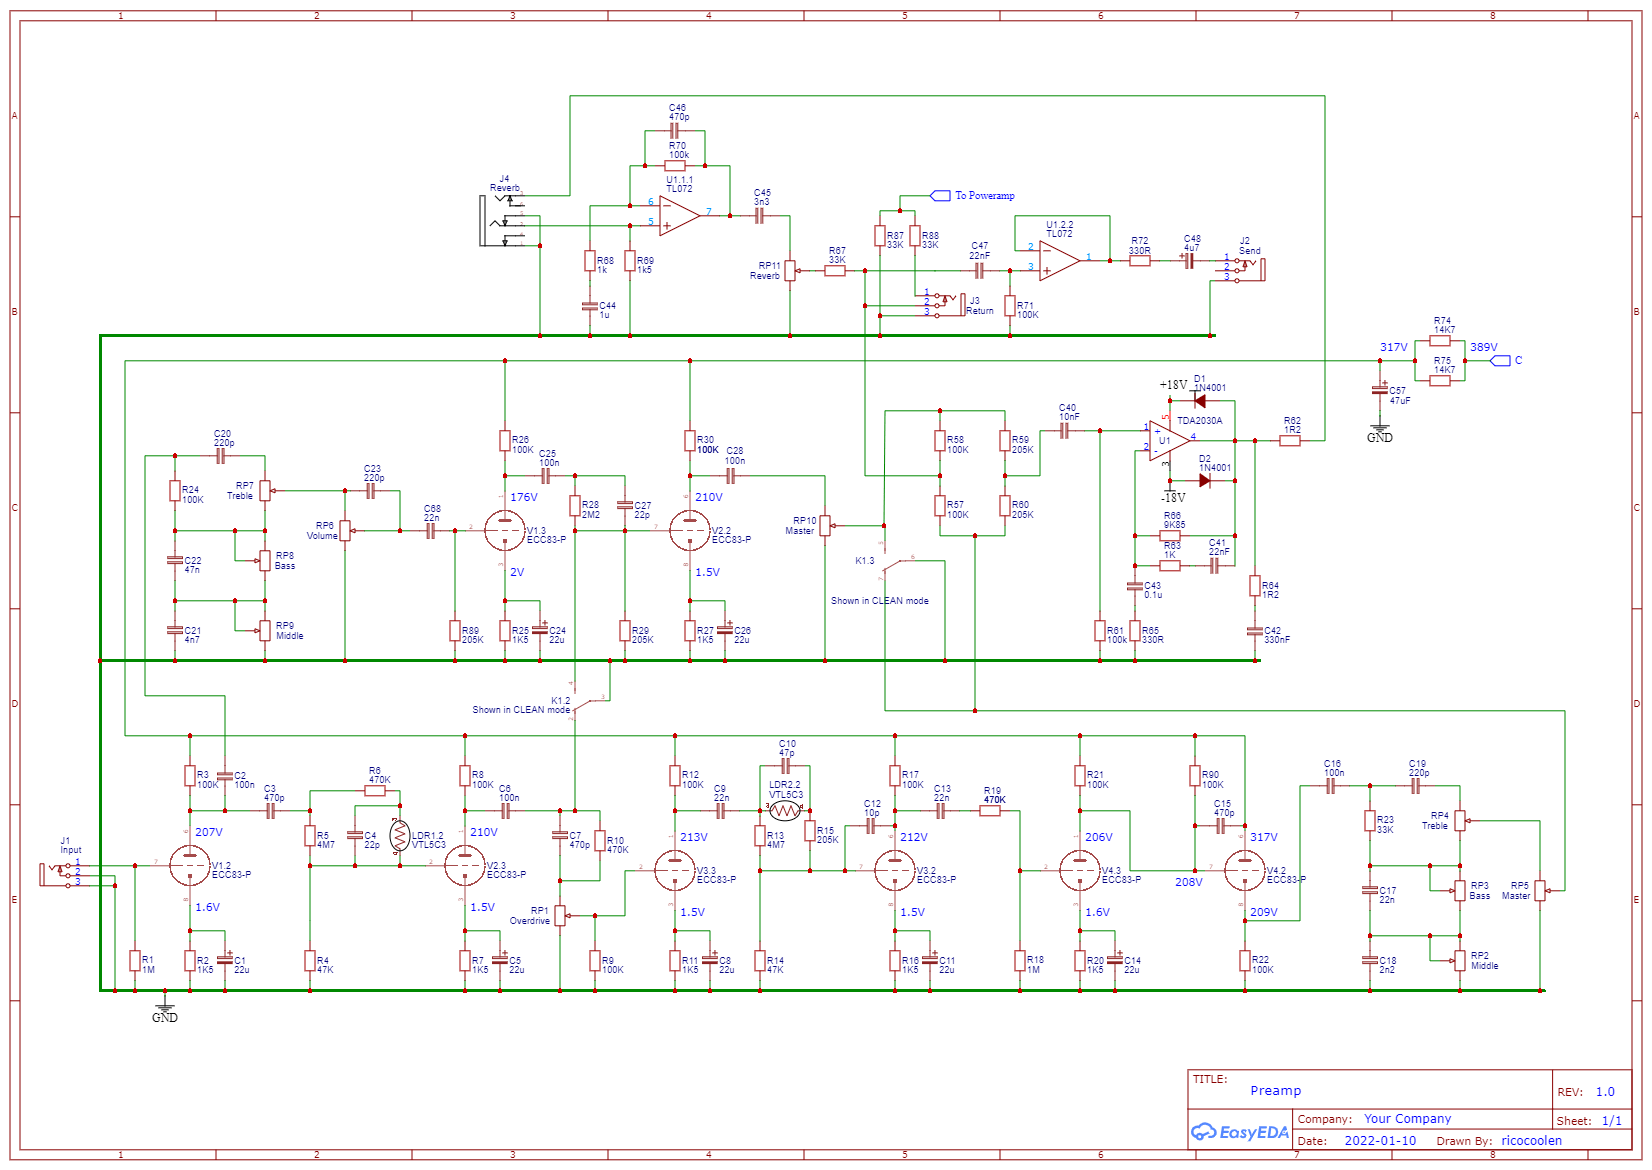Select tube V1.3 ECC83-P symbol

(x=505, y=531)
